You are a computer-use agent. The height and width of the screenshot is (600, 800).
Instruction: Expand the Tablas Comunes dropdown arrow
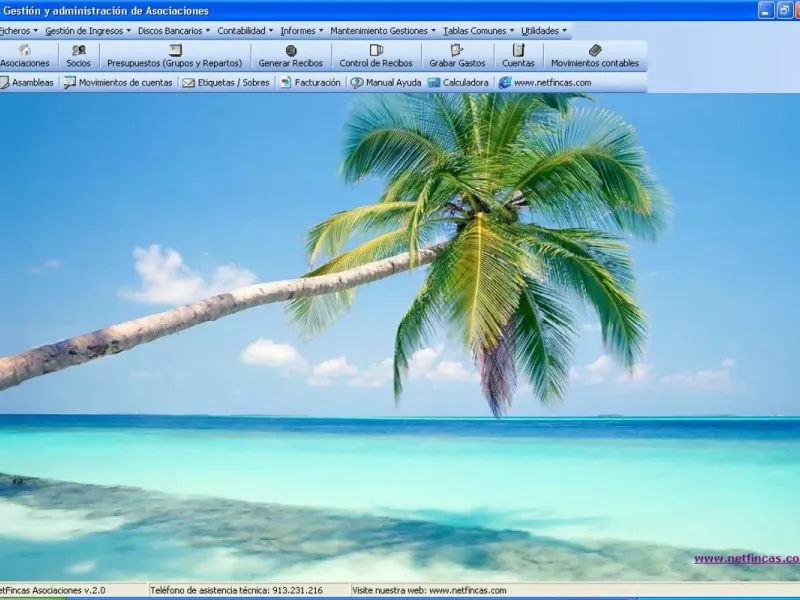[512, 31]
